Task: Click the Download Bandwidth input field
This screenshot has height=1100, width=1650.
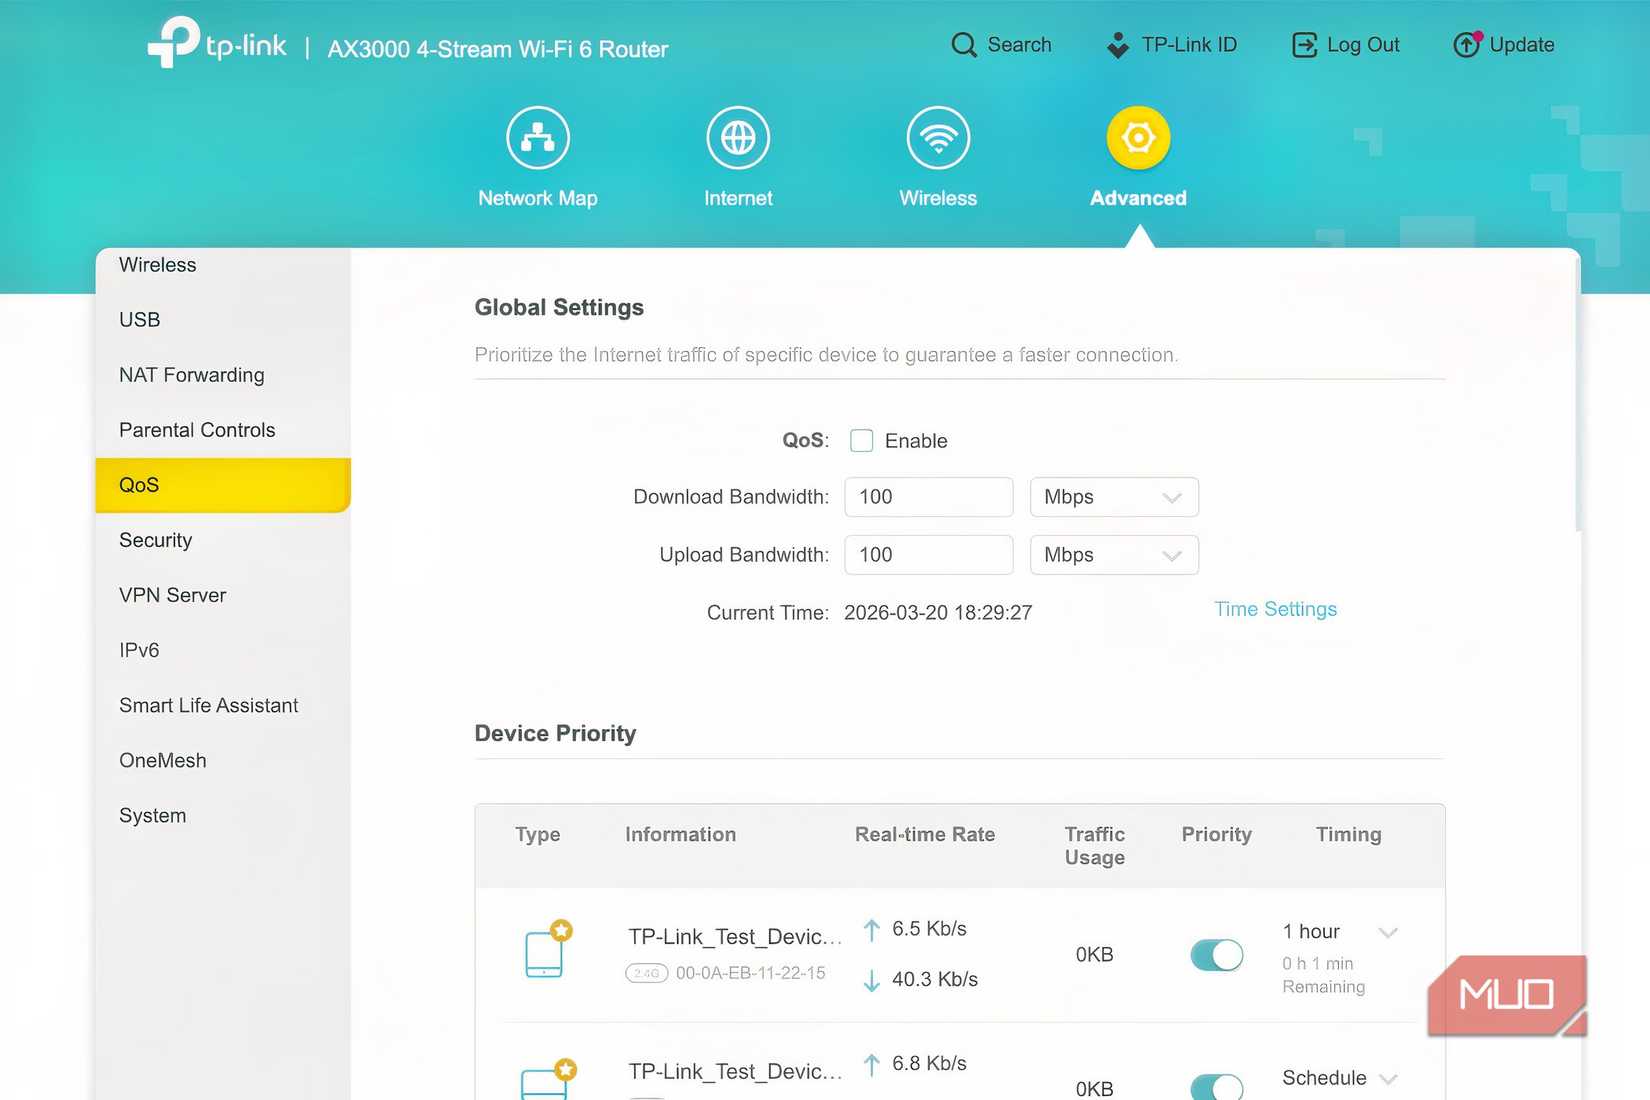Action: pyautogui.click(x=929, y=497)
